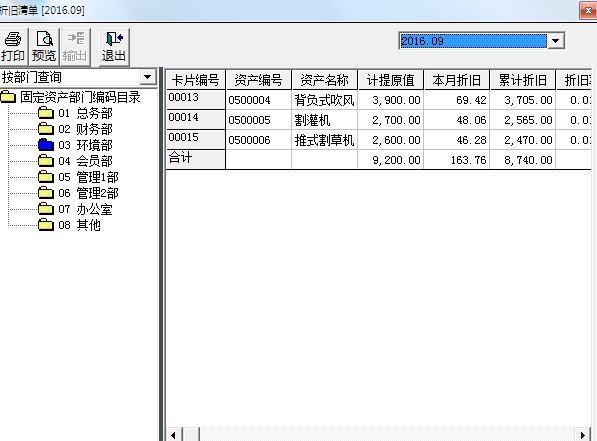Click asset number cell 0500006
This screenshot has width=597, height=441.
[259, 140]
